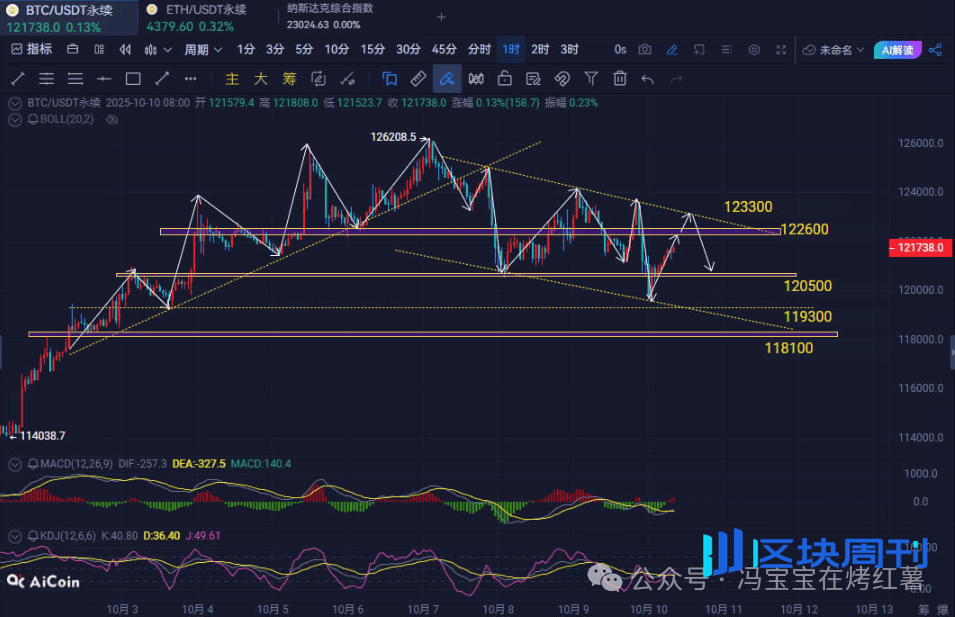Viewport: 955px width, 617px height.
Task: Collapse the MACD indicator panel chevron
Action: click(13, 464)
